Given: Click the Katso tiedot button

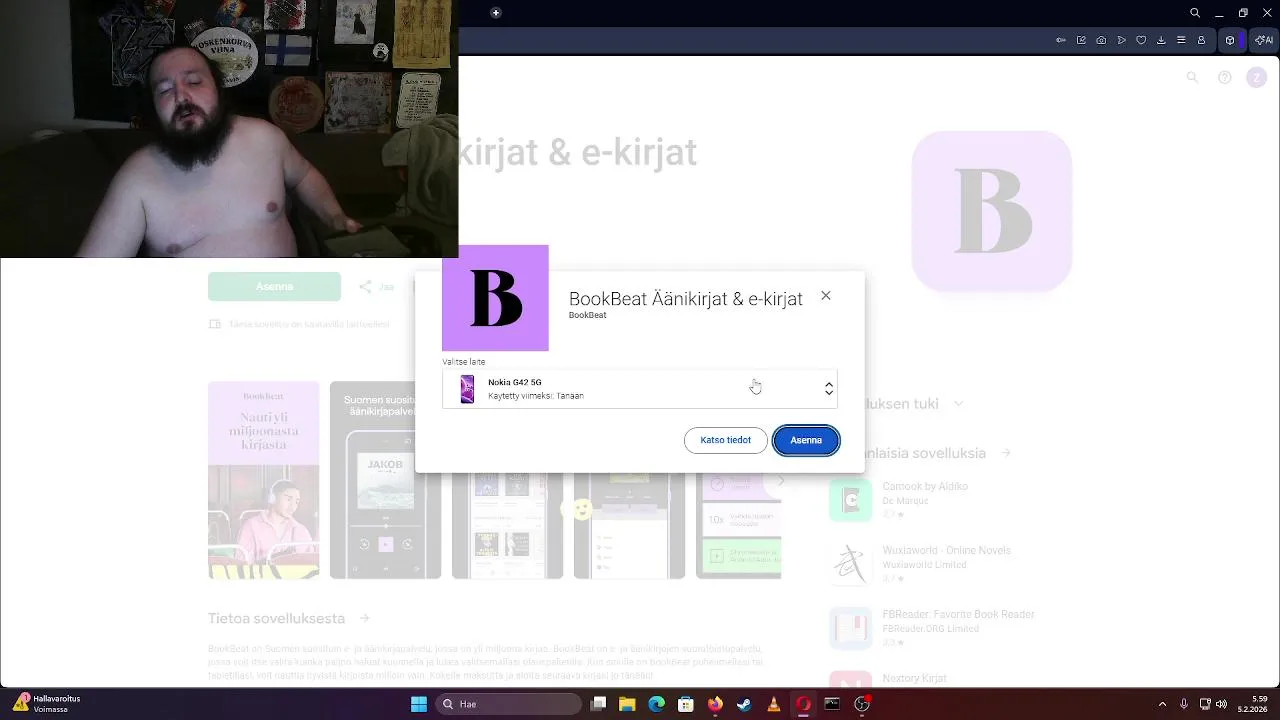Looking at the screenshot, I should [725, 440].
